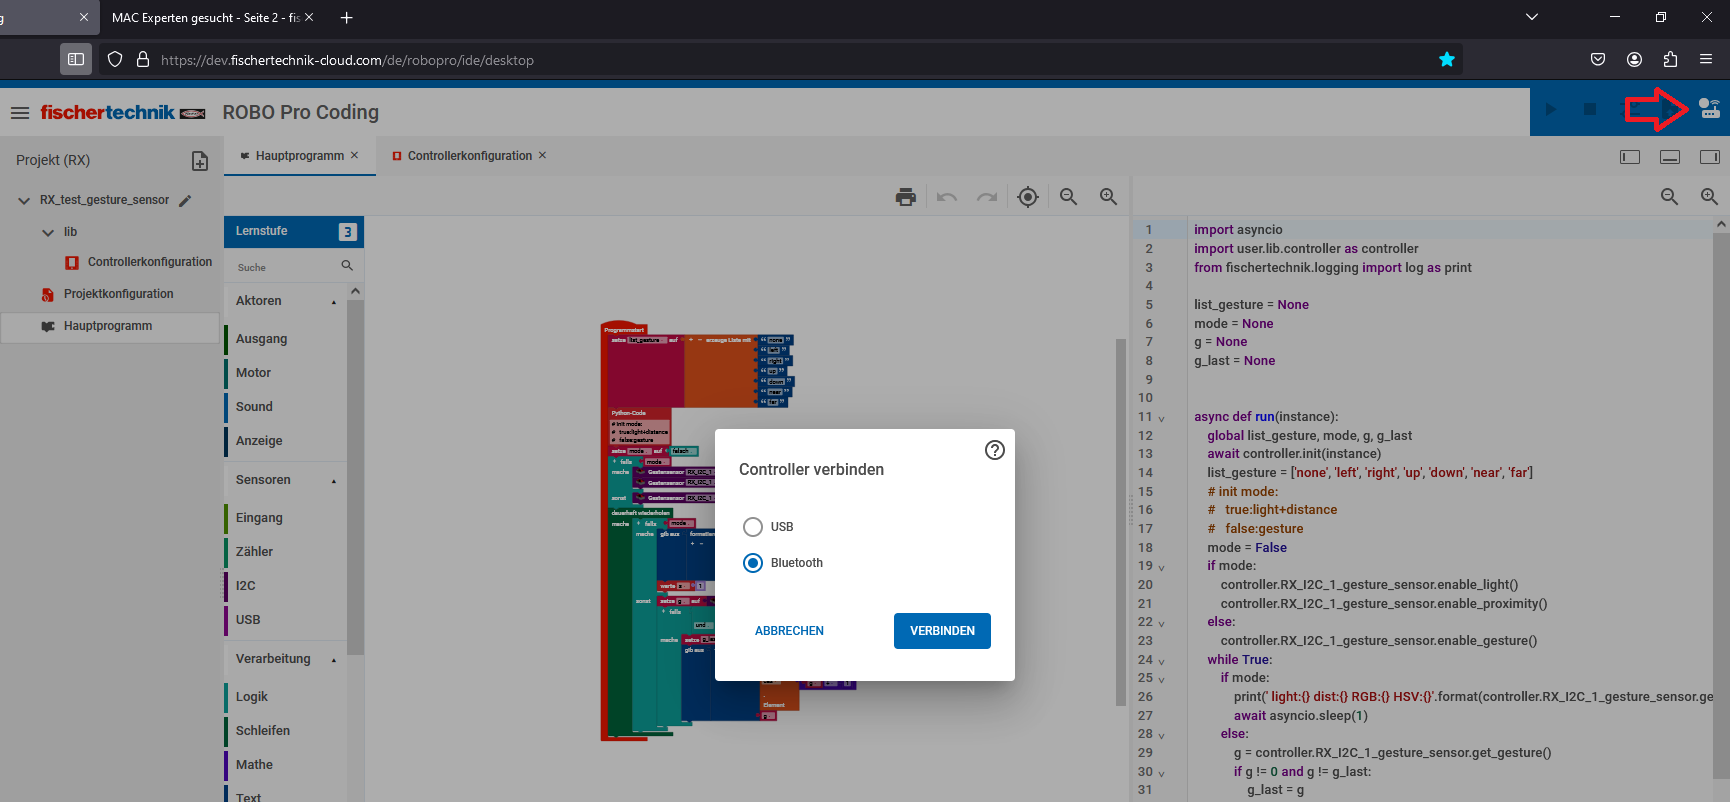1730x802 pixels.
Task: Open the hamburger menu next to fischertechnik
Action: [x=20, y=113]
